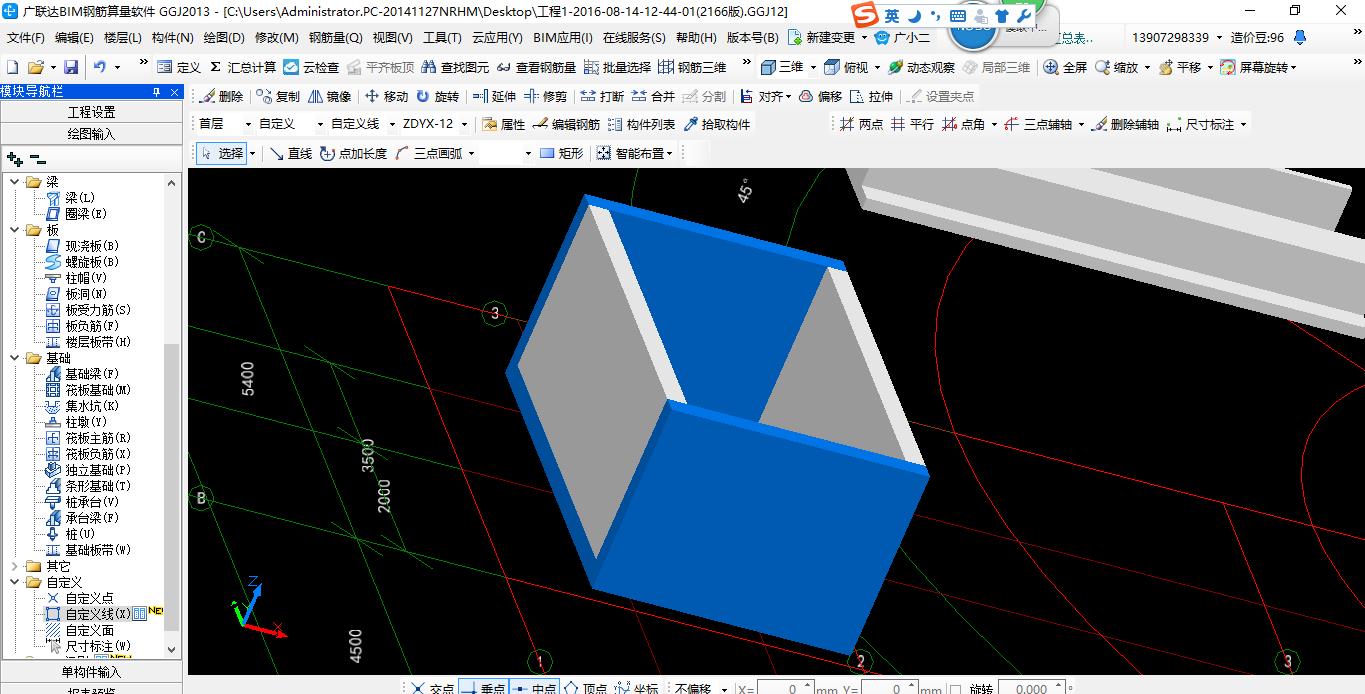Collapse the 梁 tree folder

pos(15,182)
